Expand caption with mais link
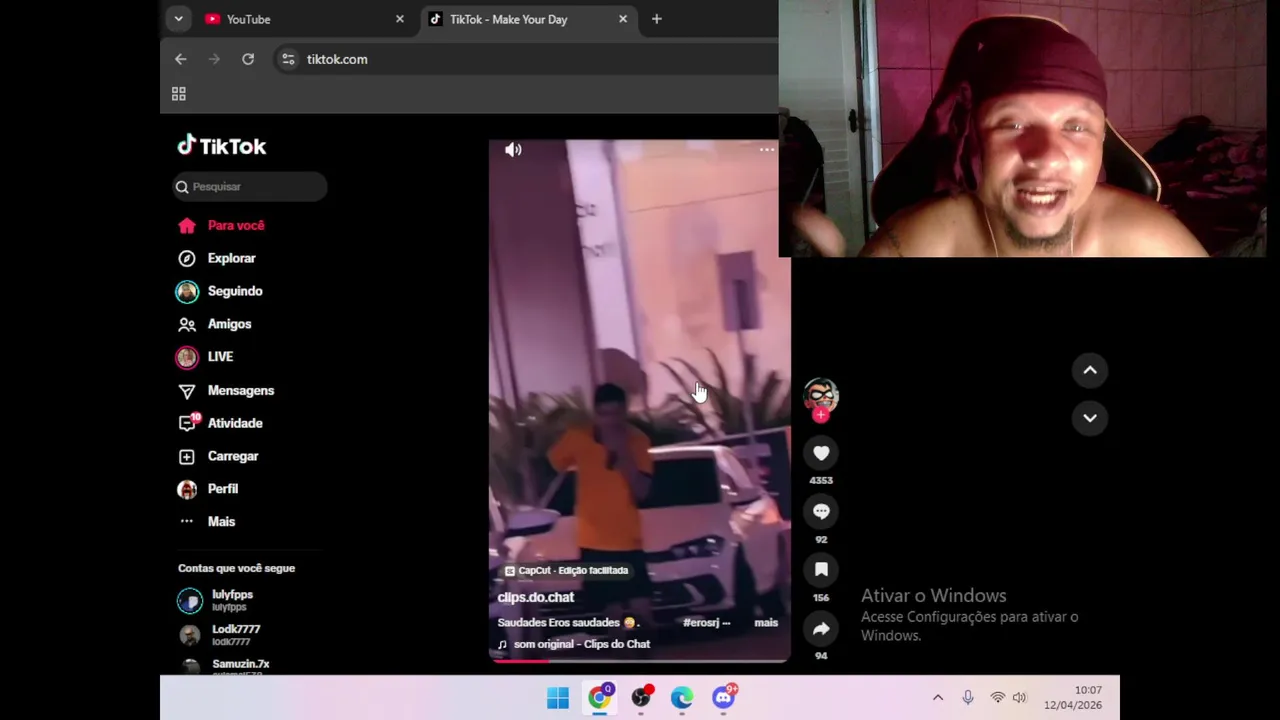Screen dimensions: 1280x720 pos(766,622)
